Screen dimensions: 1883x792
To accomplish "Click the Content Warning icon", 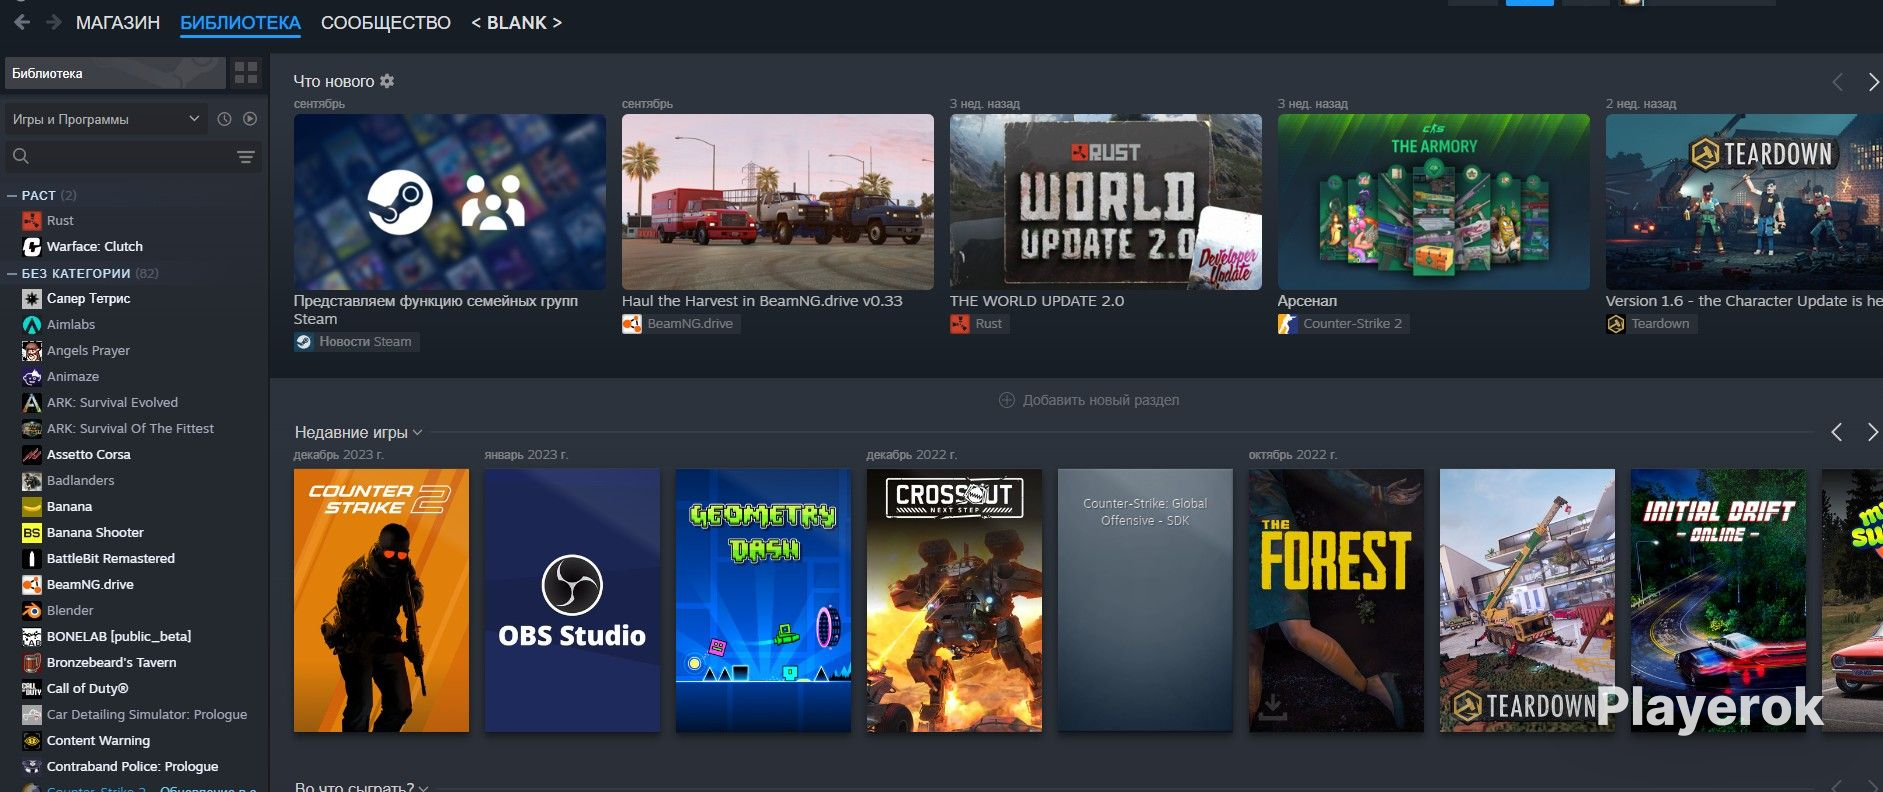I will (32, 741).
